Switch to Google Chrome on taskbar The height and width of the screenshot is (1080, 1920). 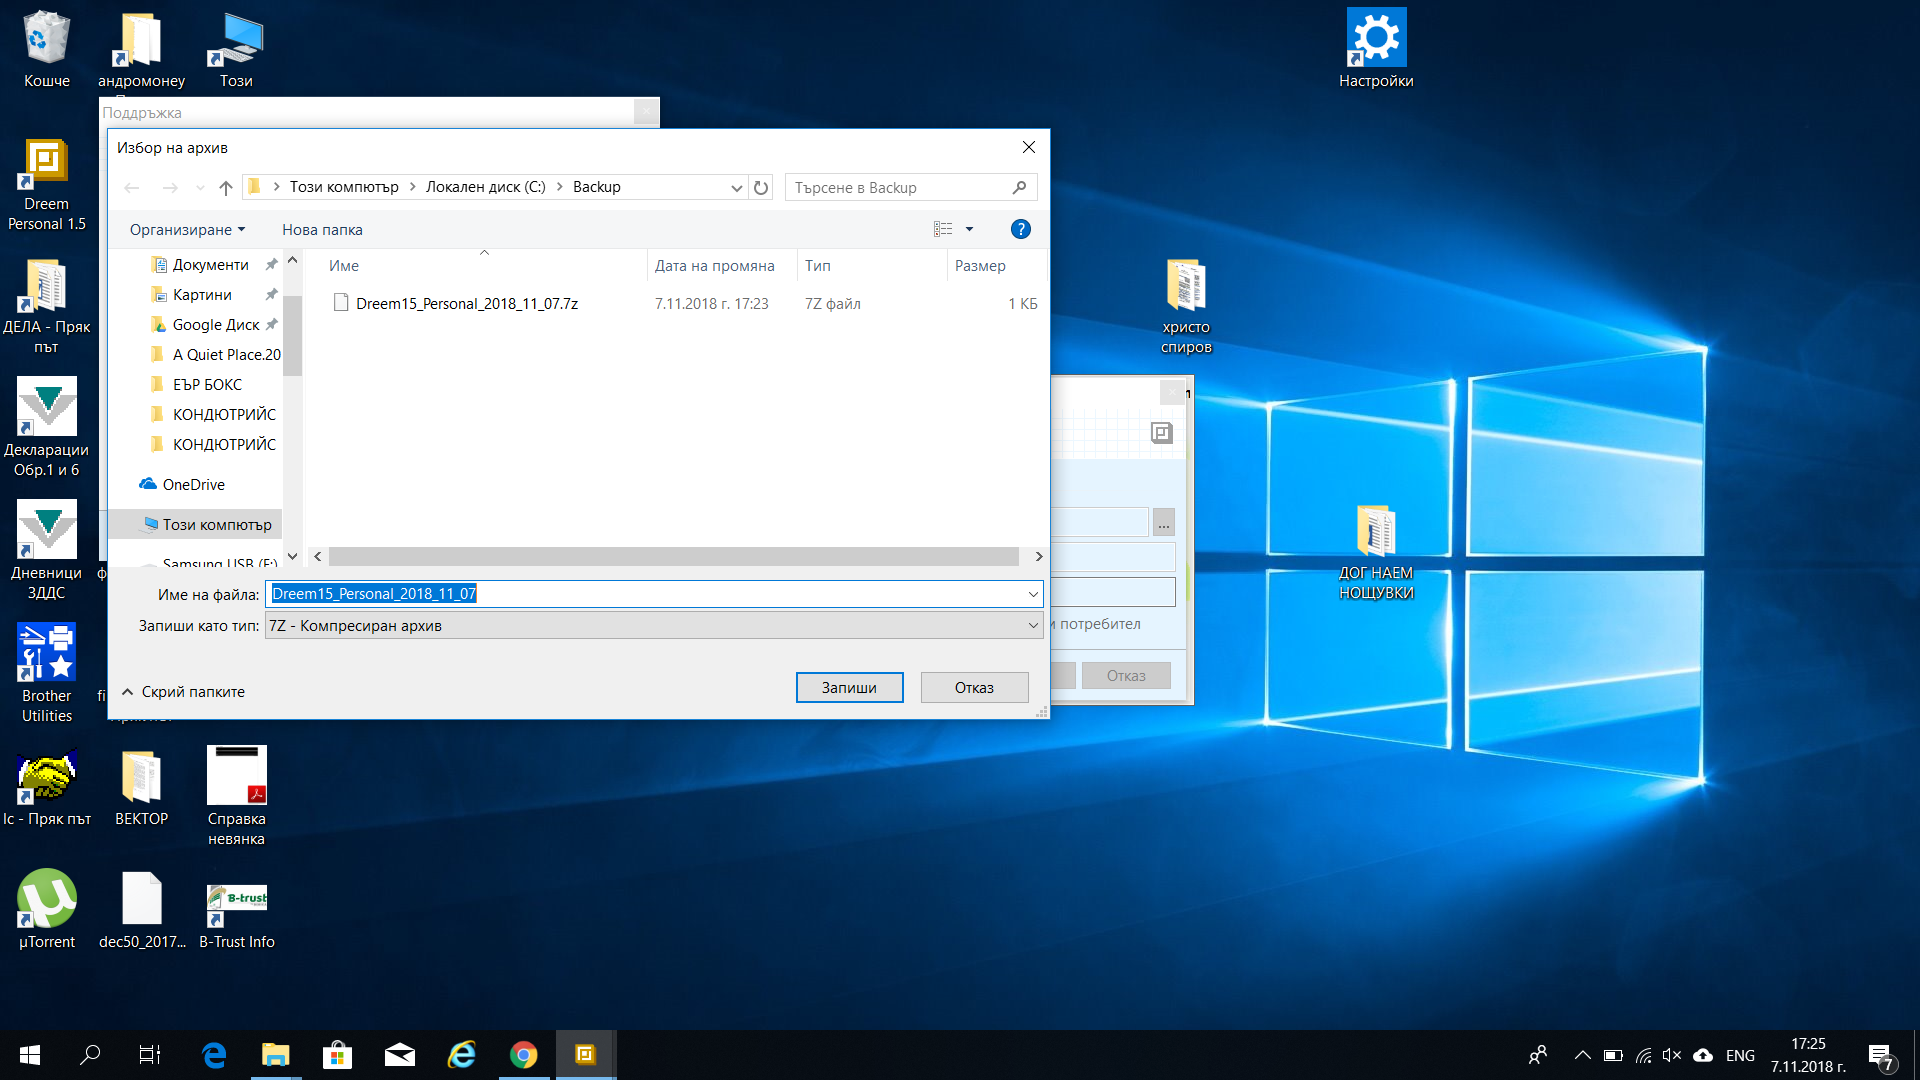pyautogui.click(x=524, y=1055)
